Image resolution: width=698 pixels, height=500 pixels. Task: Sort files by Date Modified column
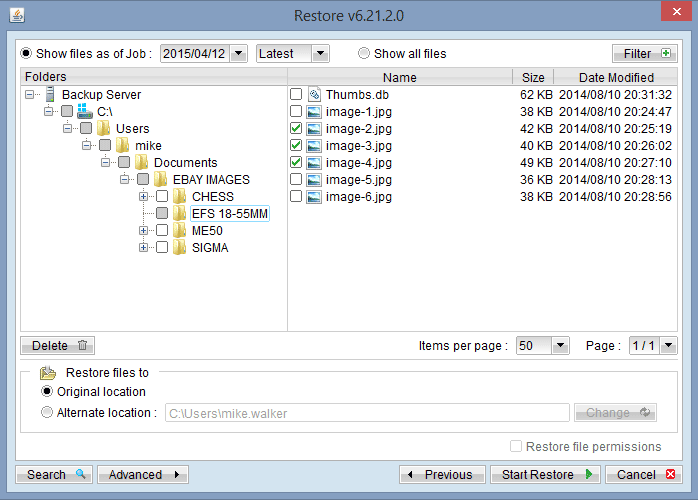(615, 77)
